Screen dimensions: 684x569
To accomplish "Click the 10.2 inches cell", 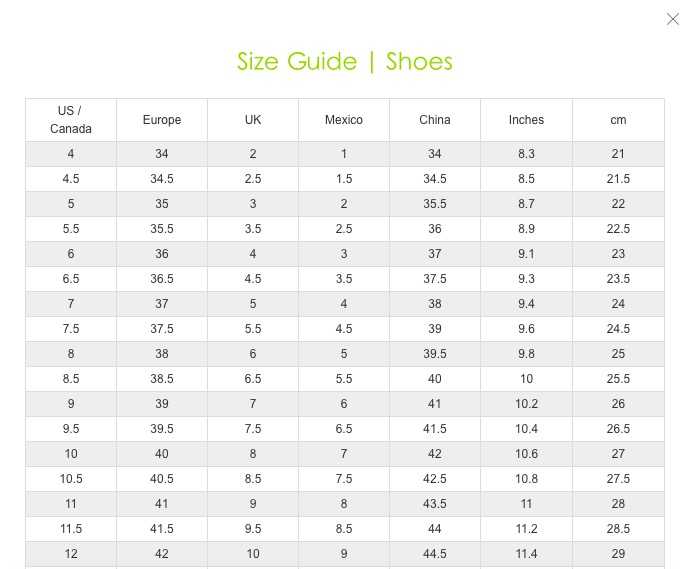I will click(x=526, y=404).
